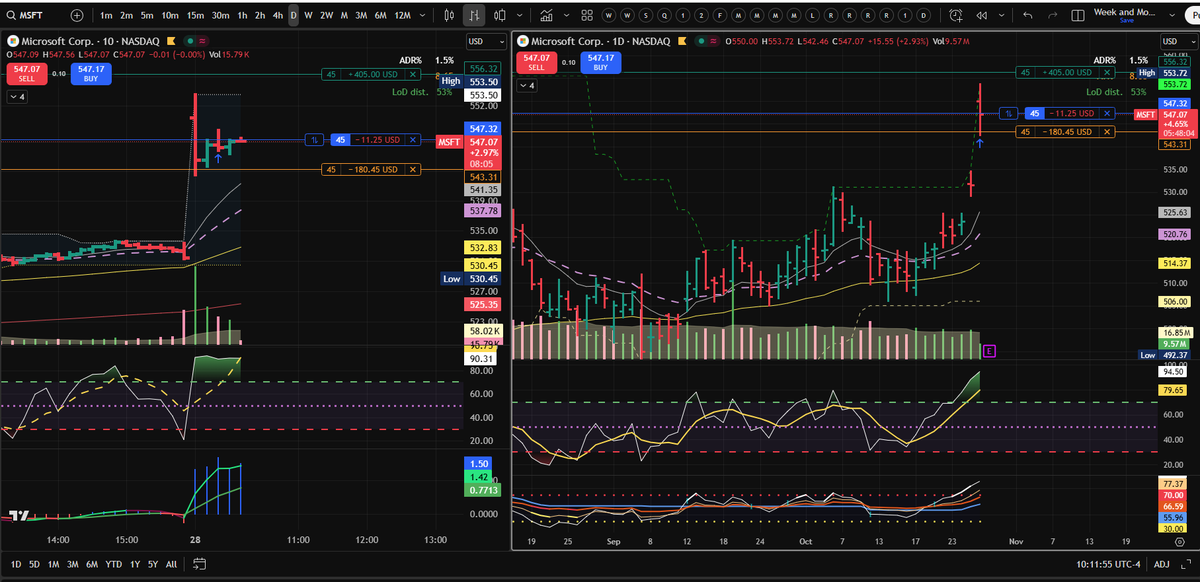
Task: Click the four-square indicator templates icon
Action: [587, 14]
